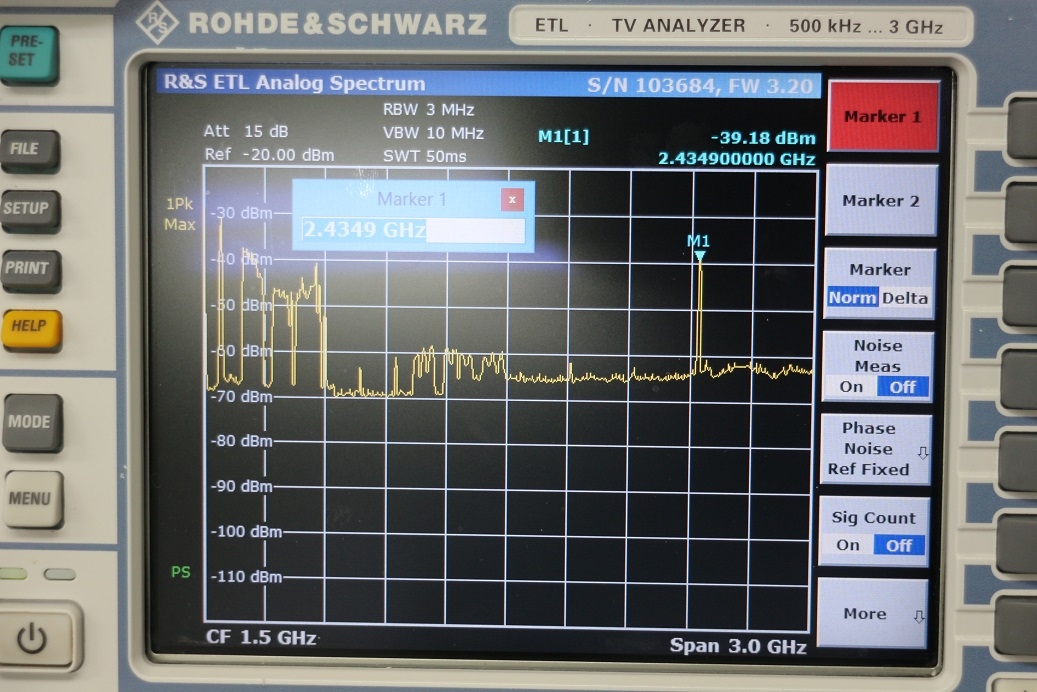Tap the -39.18 dBm marker level readout
This screenshot has height=692, width=1037.
[763, 138]
